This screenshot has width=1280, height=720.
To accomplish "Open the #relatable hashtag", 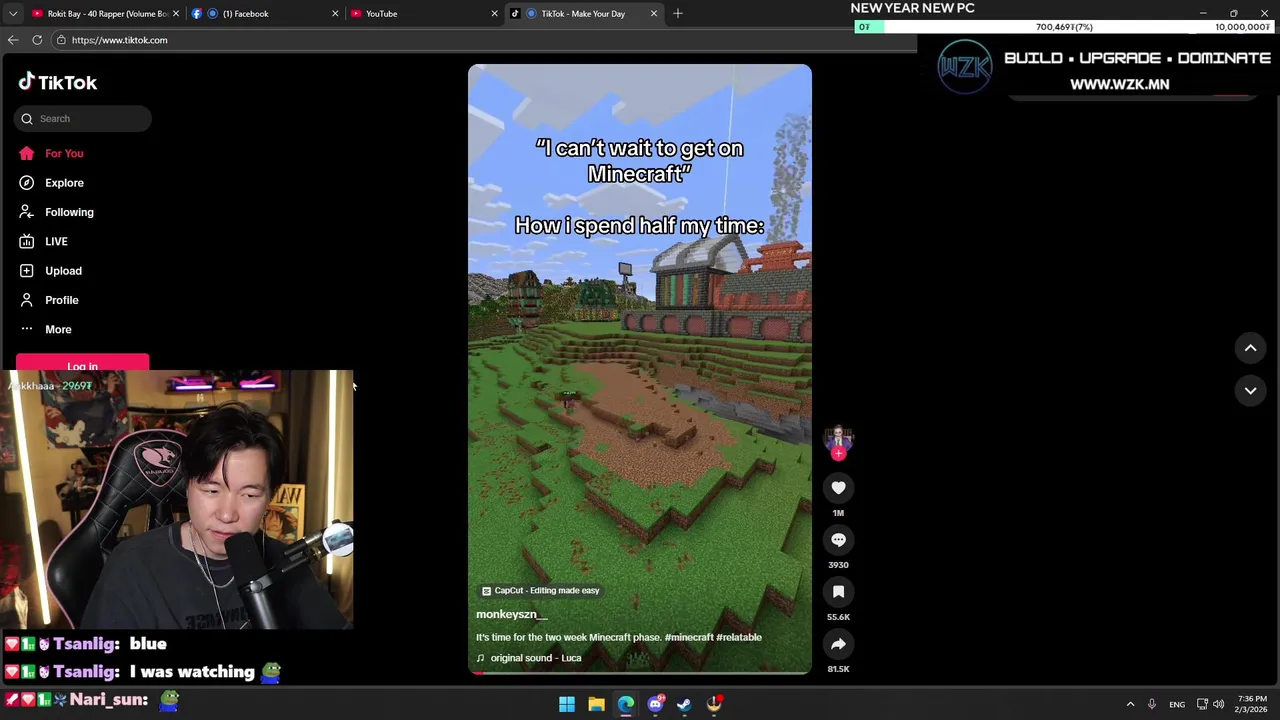I will point(739,637).
